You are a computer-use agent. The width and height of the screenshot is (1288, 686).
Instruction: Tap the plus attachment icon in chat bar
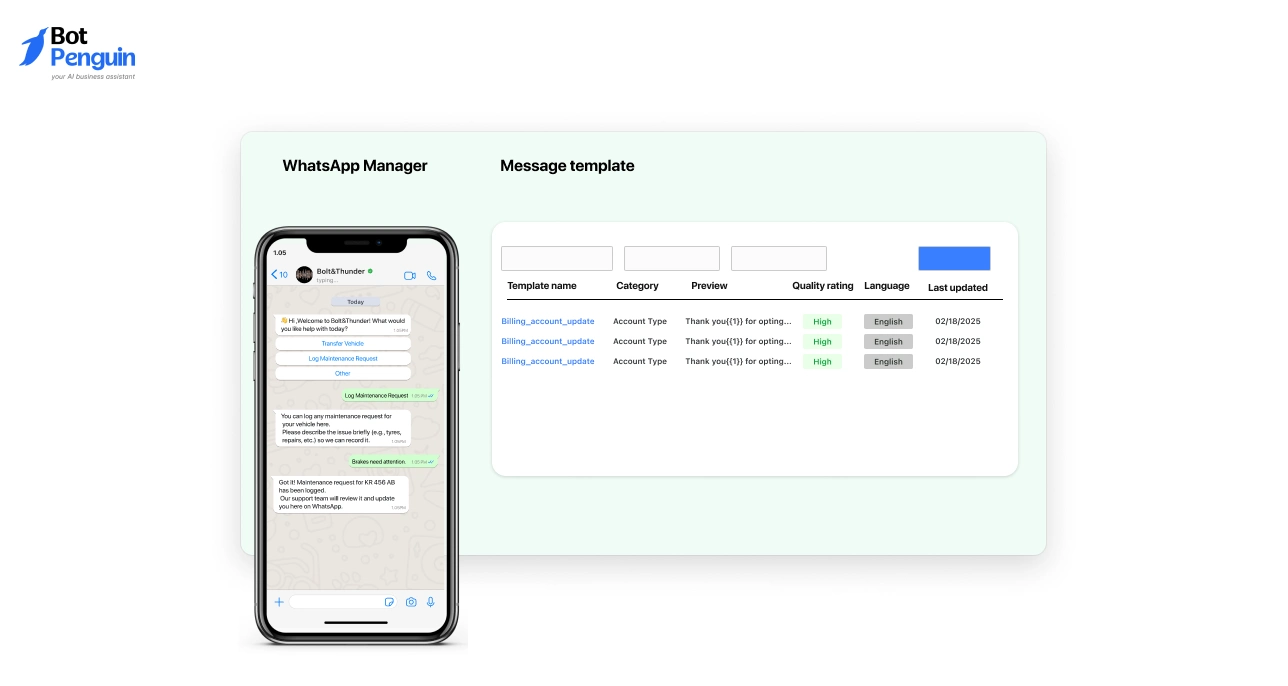tap(279, 602)
